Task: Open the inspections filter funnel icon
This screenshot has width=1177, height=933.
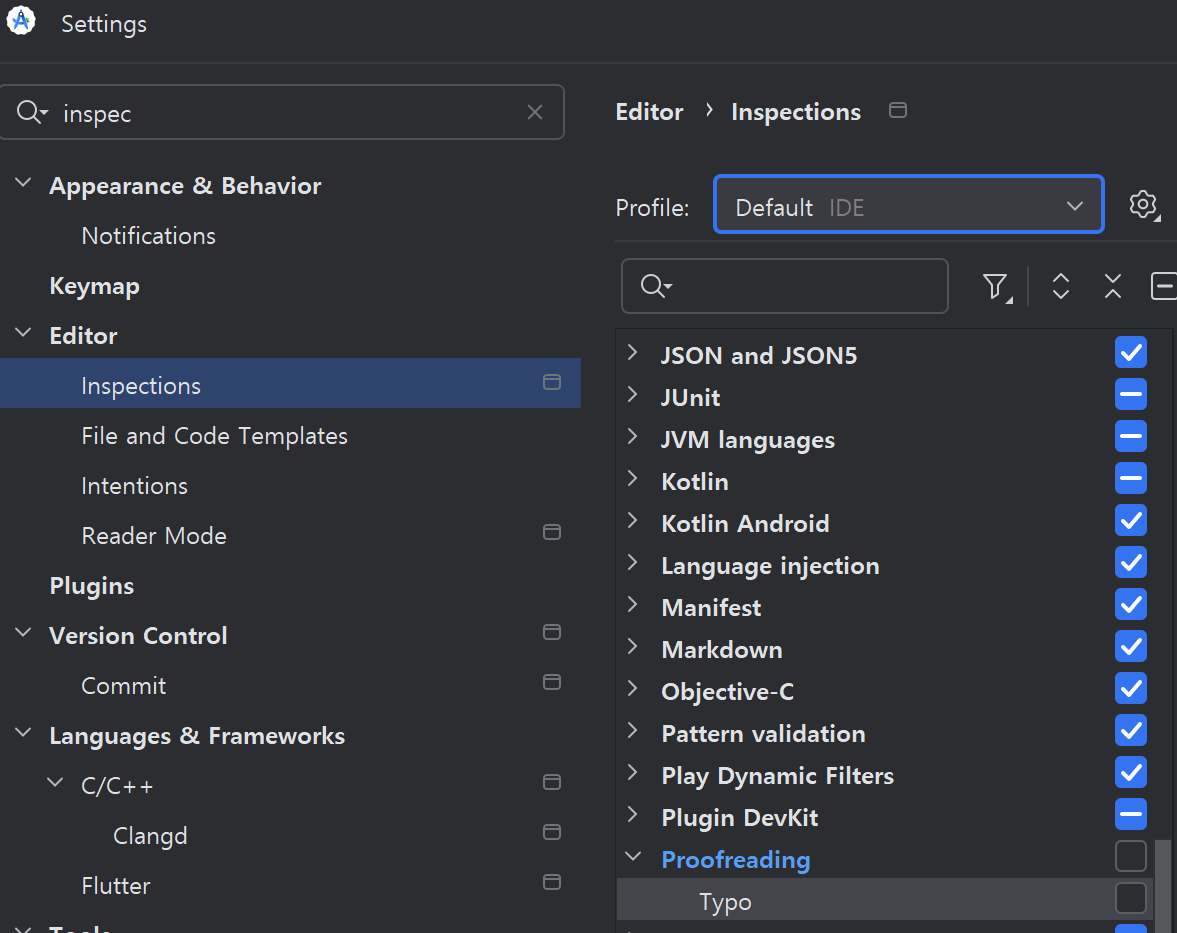Action: 995,287
